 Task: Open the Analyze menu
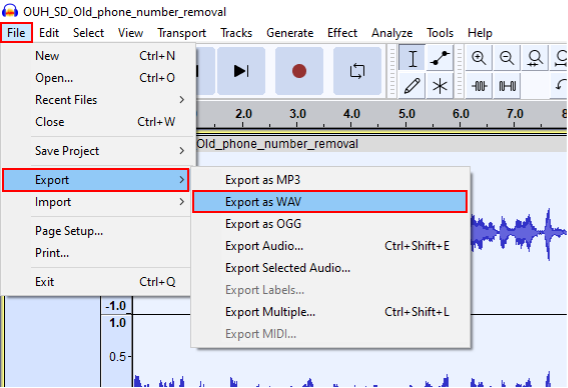[392, 33]
